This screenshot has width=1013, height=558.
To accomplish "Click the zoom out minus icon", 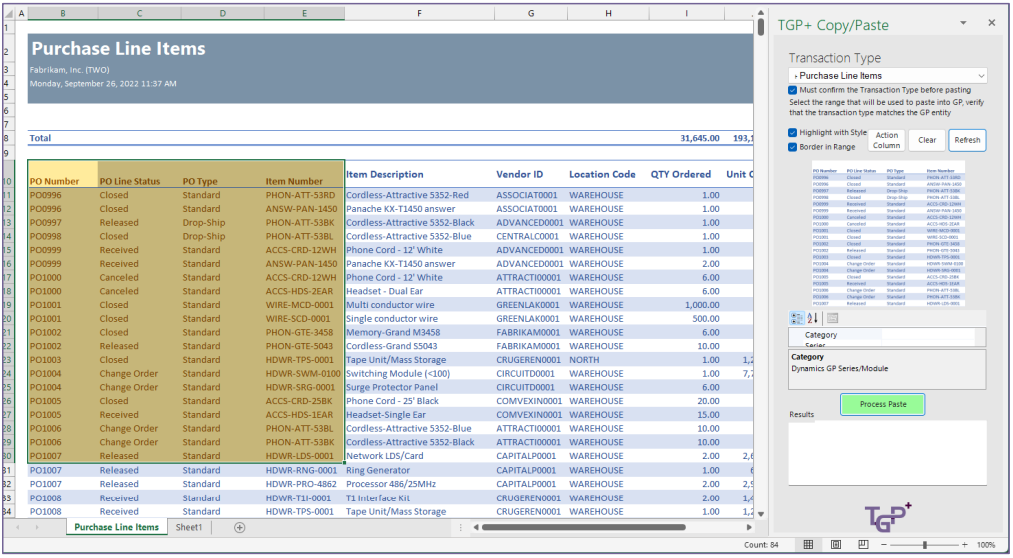I will pyautogui.click(x=884, y=545).
